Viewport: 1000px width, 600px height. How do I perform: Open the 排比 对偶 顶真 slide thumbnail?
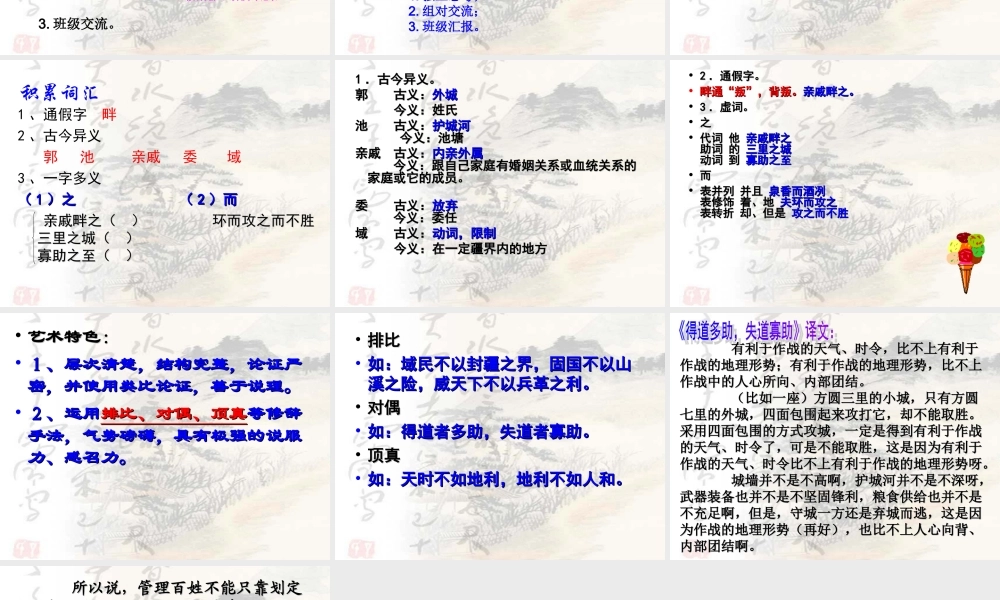500,436
